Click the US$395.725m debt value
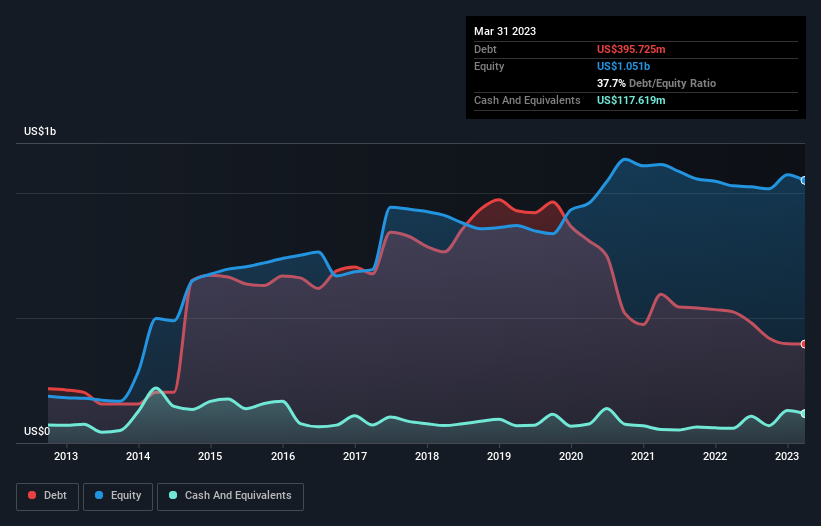Image resolution: width=821 pixels, height=526 pixels. [x=631, y=49]
